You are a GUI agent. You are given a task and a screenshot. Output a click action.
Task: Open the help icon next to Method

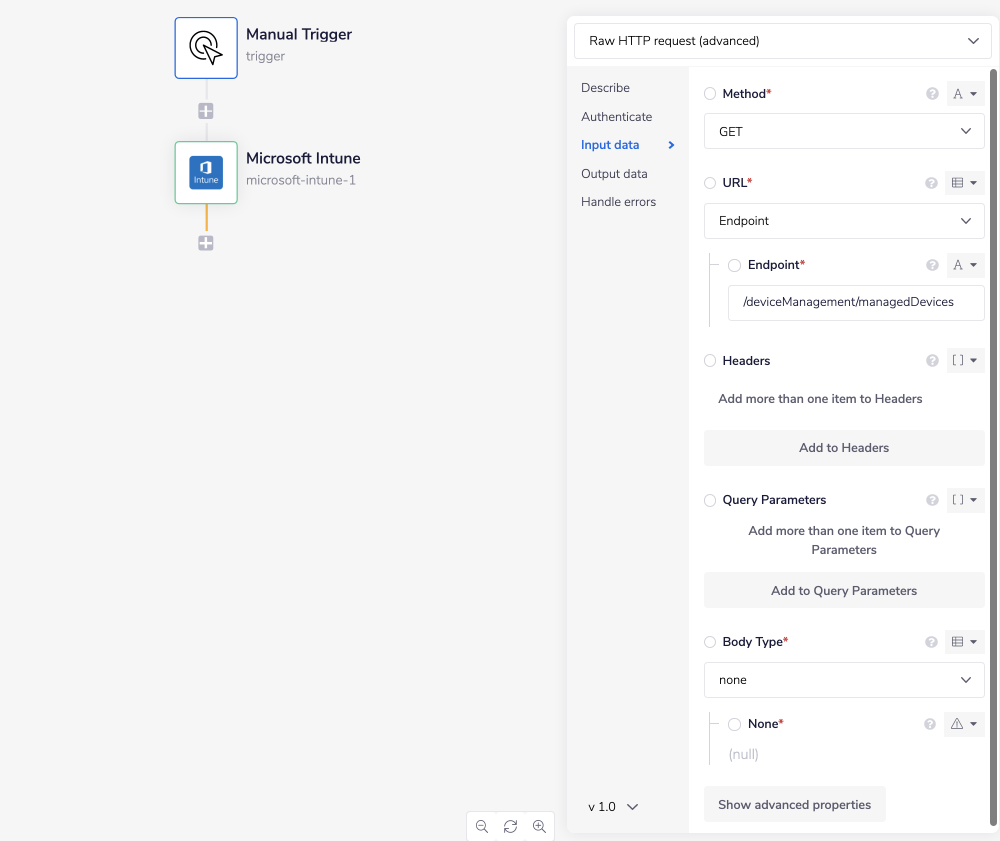[932, 93]
